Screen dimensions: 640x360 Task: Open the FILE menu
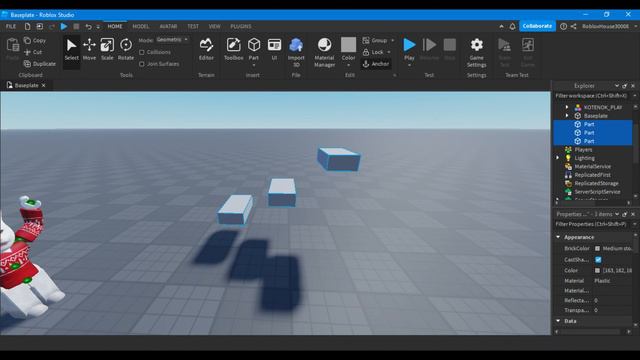(11, 27)
